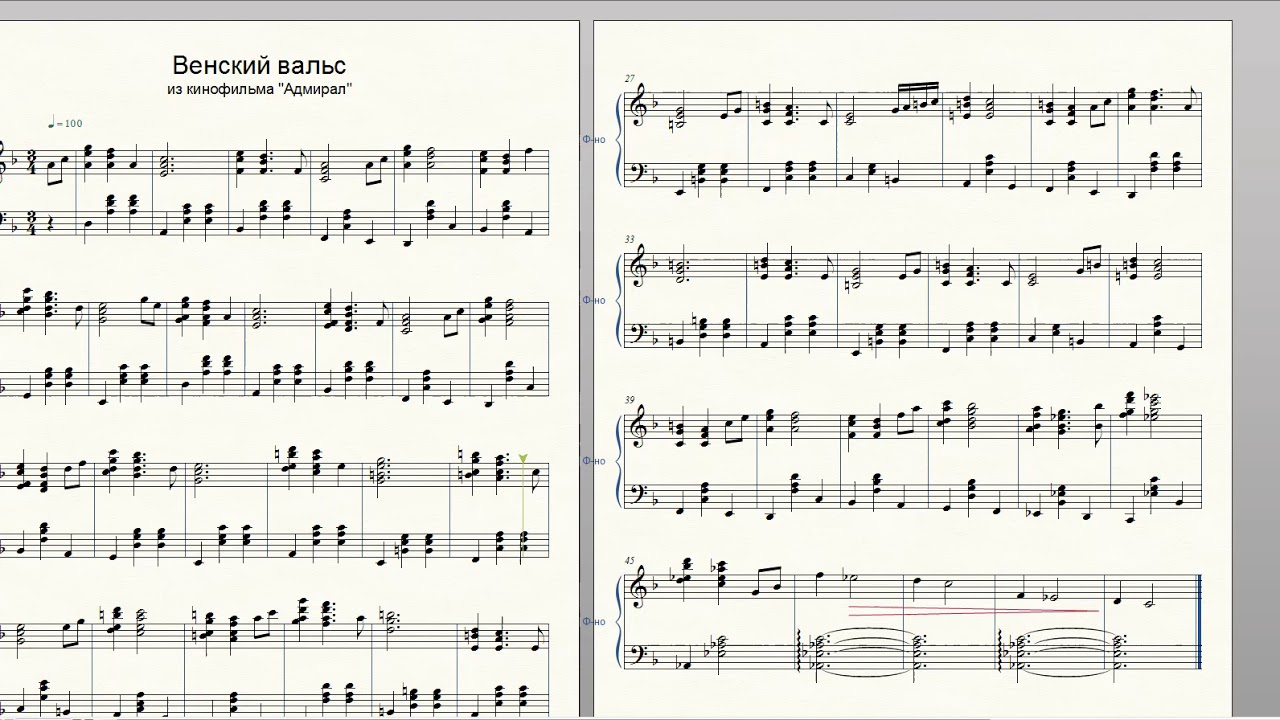Select measure number 27
Image resolution: width=1280 pixels, height=720 pixels.
[x=630, y=78]
